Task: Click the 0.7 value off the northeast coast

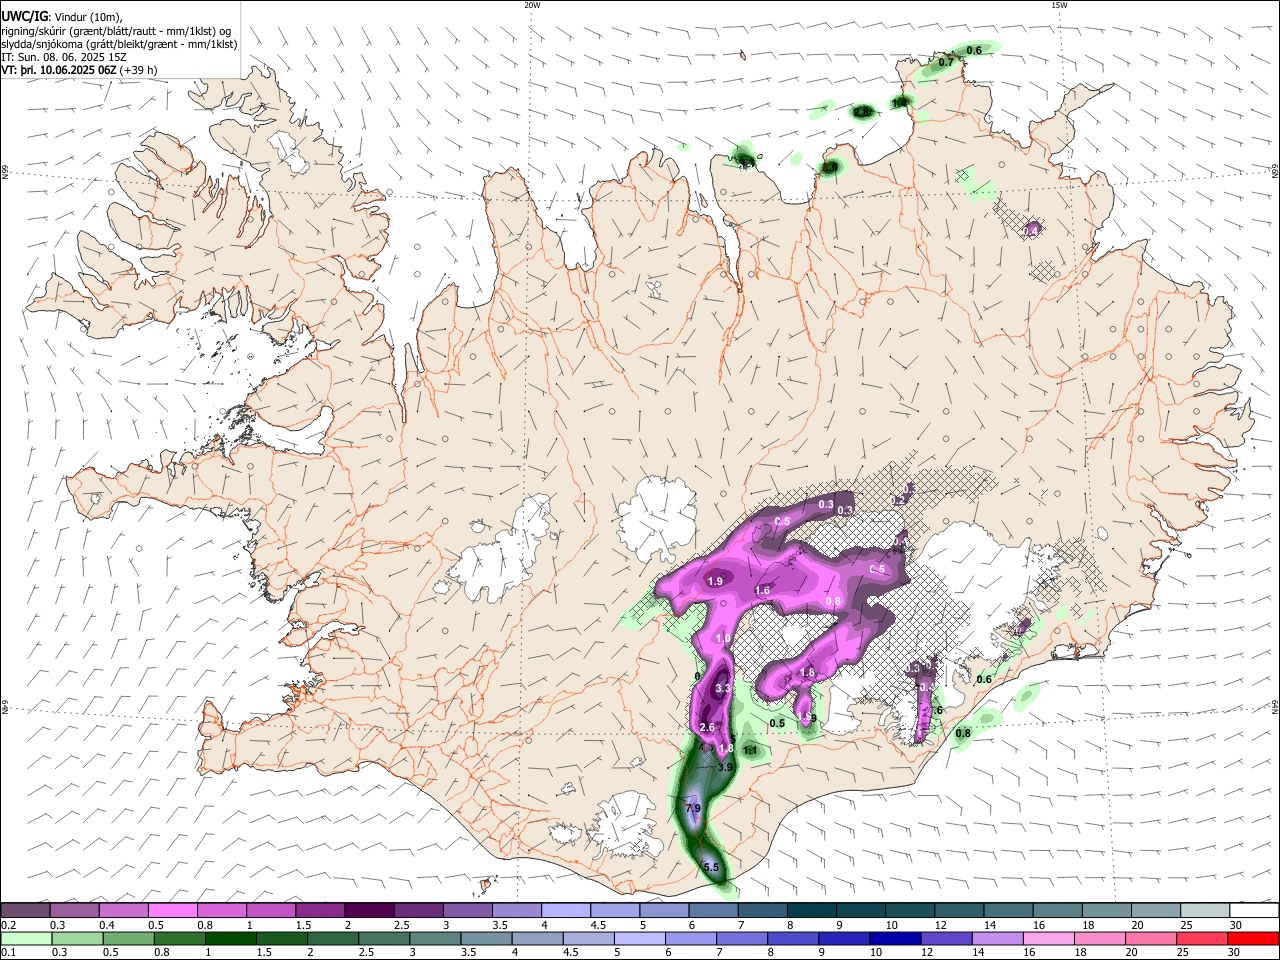Action: (945, 62)
